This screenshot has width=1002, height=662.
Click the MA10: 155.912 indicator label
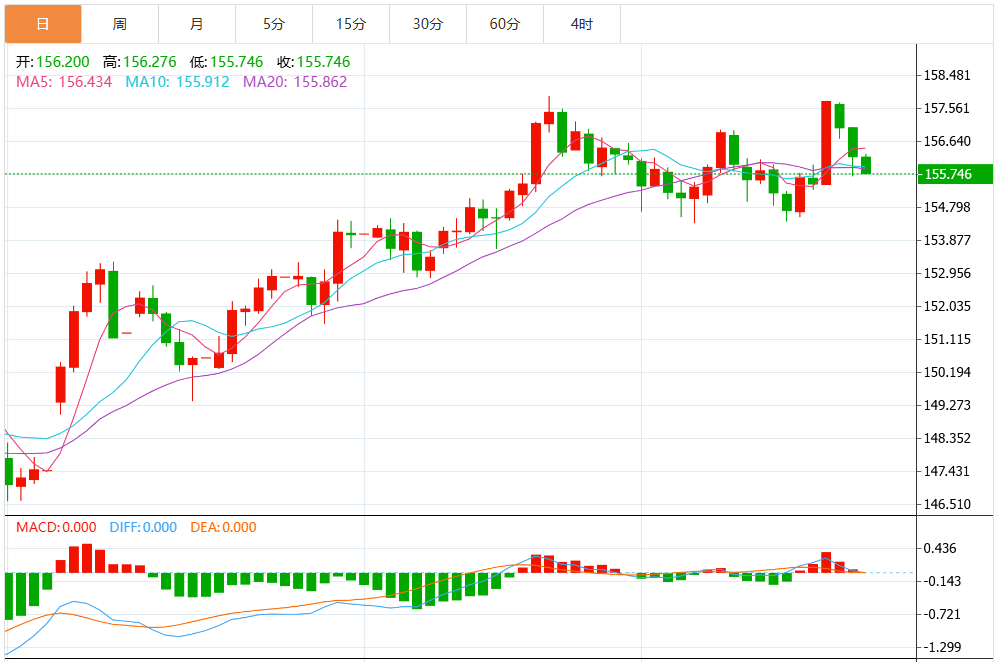coord(177,82)
